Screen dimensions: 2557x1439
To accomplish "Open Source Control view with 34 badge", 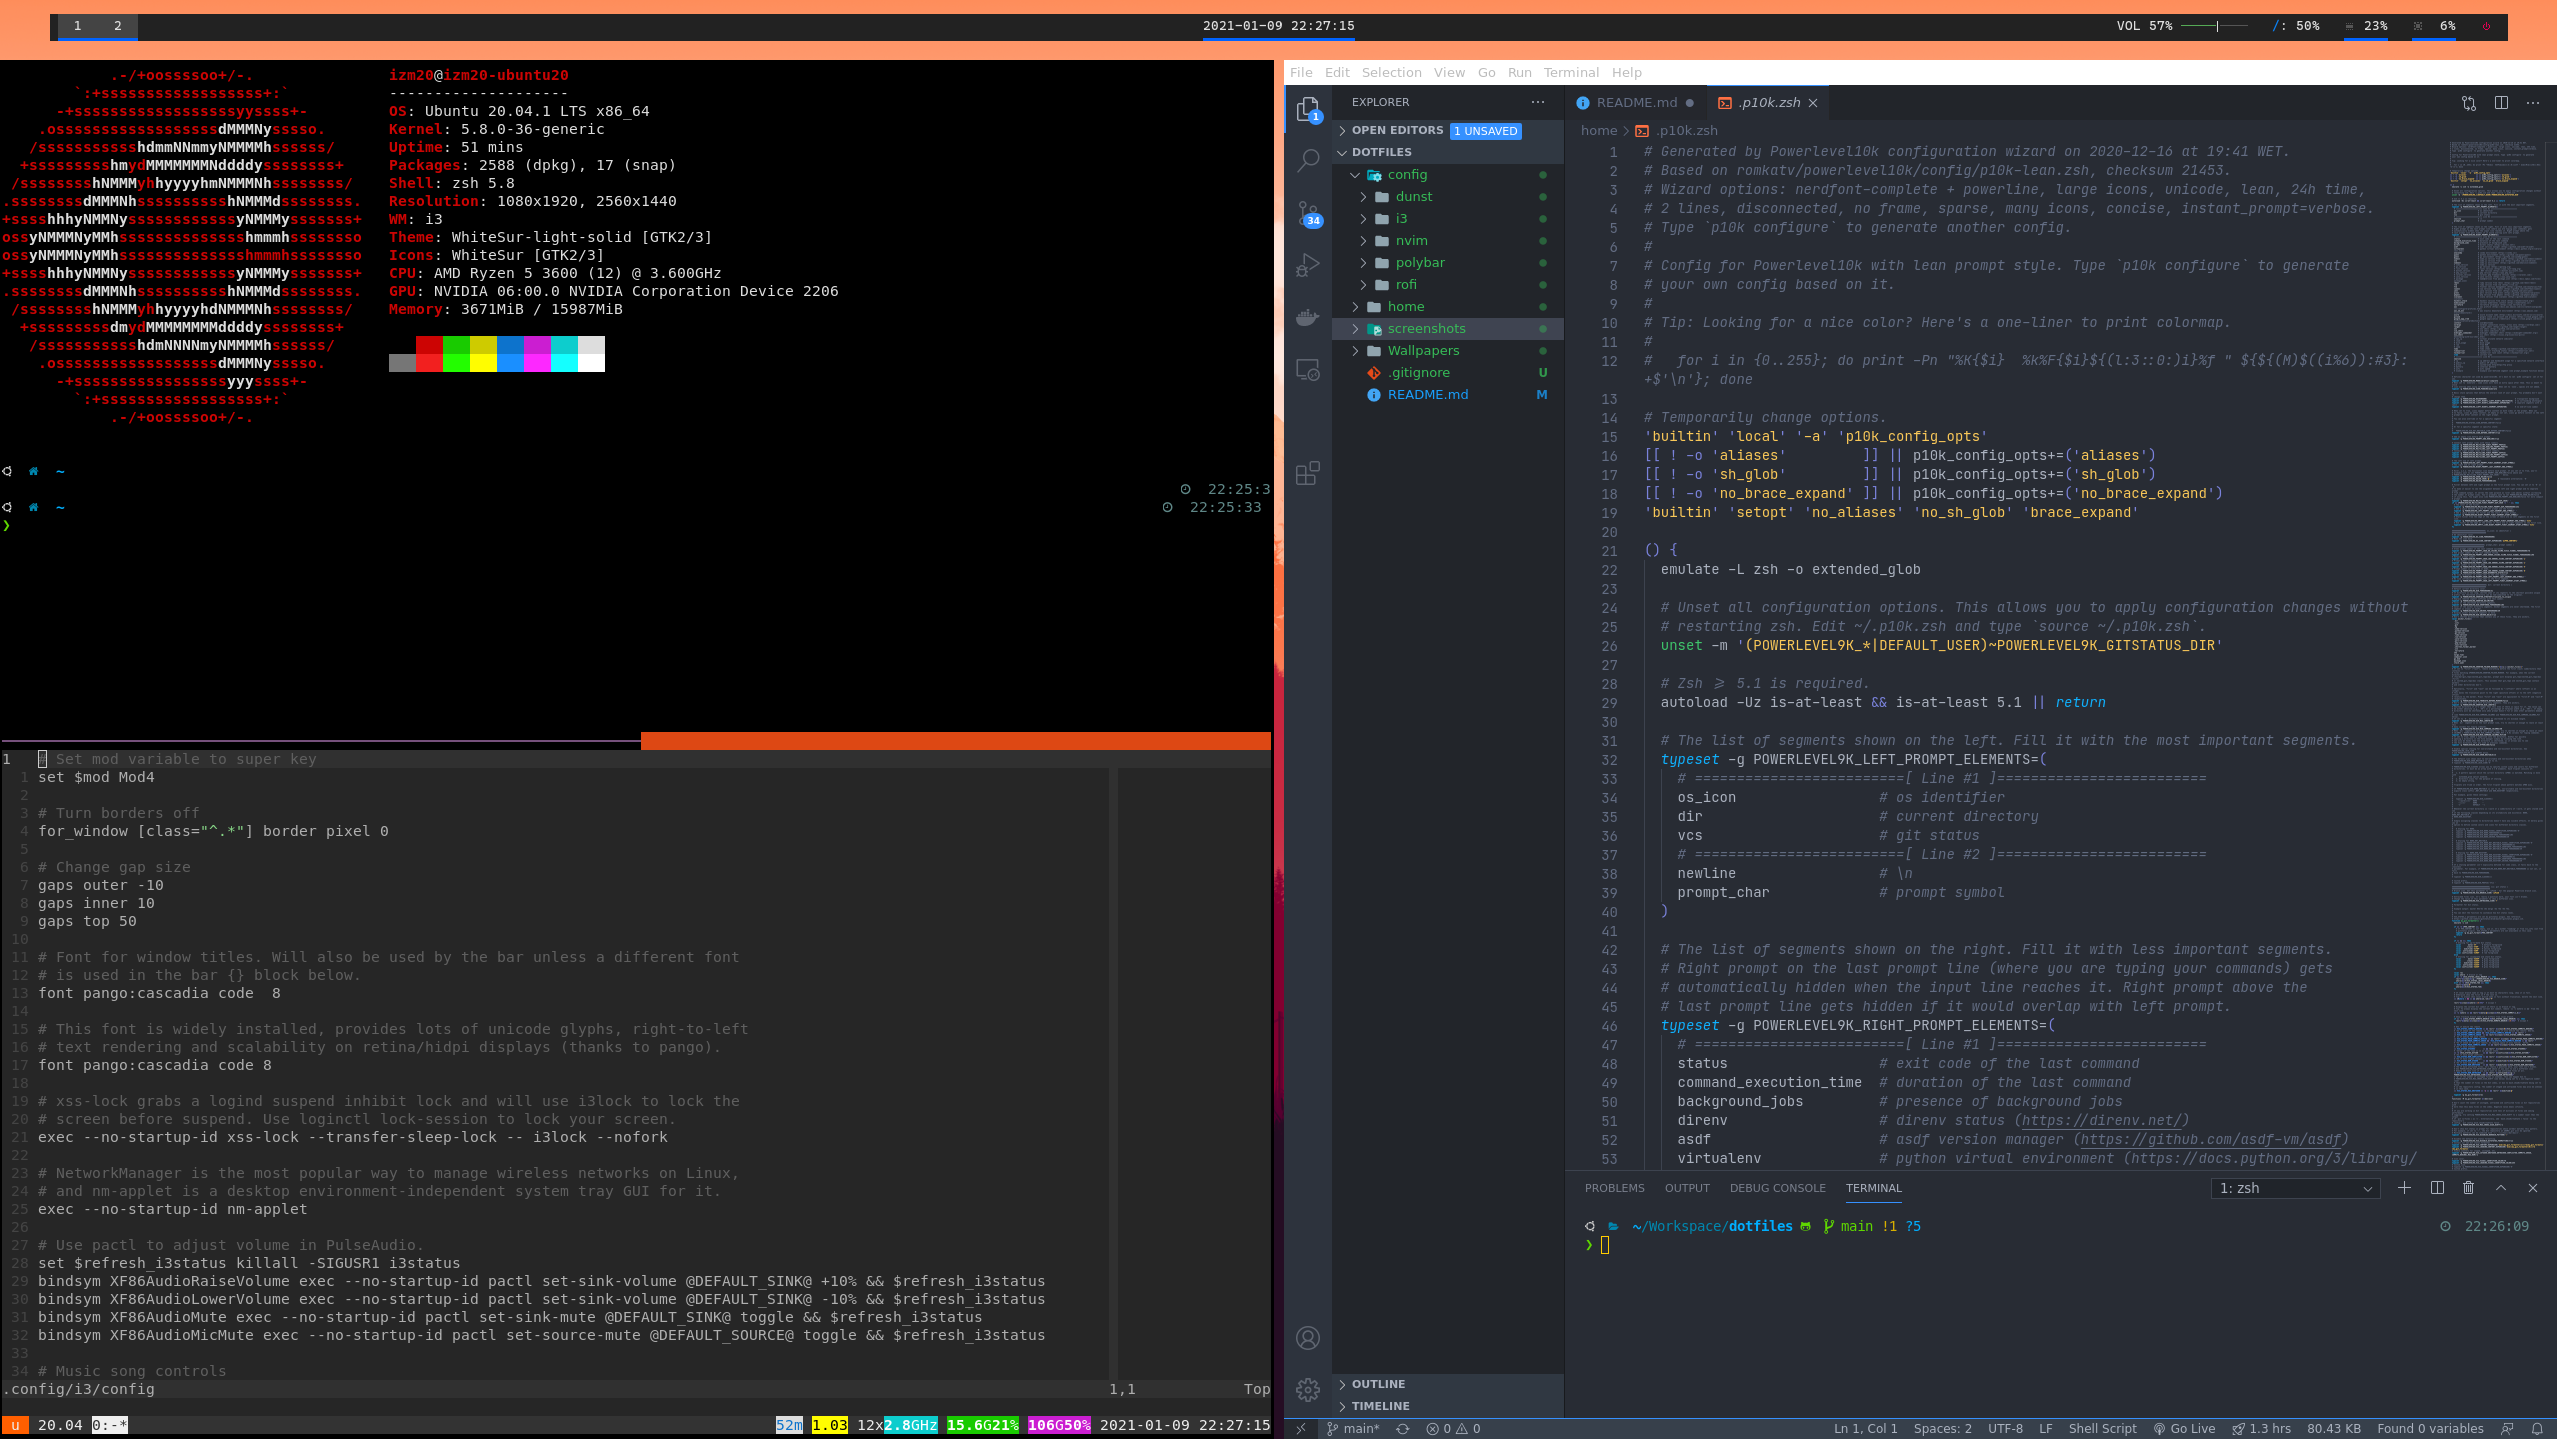I will pos(1308,213).
